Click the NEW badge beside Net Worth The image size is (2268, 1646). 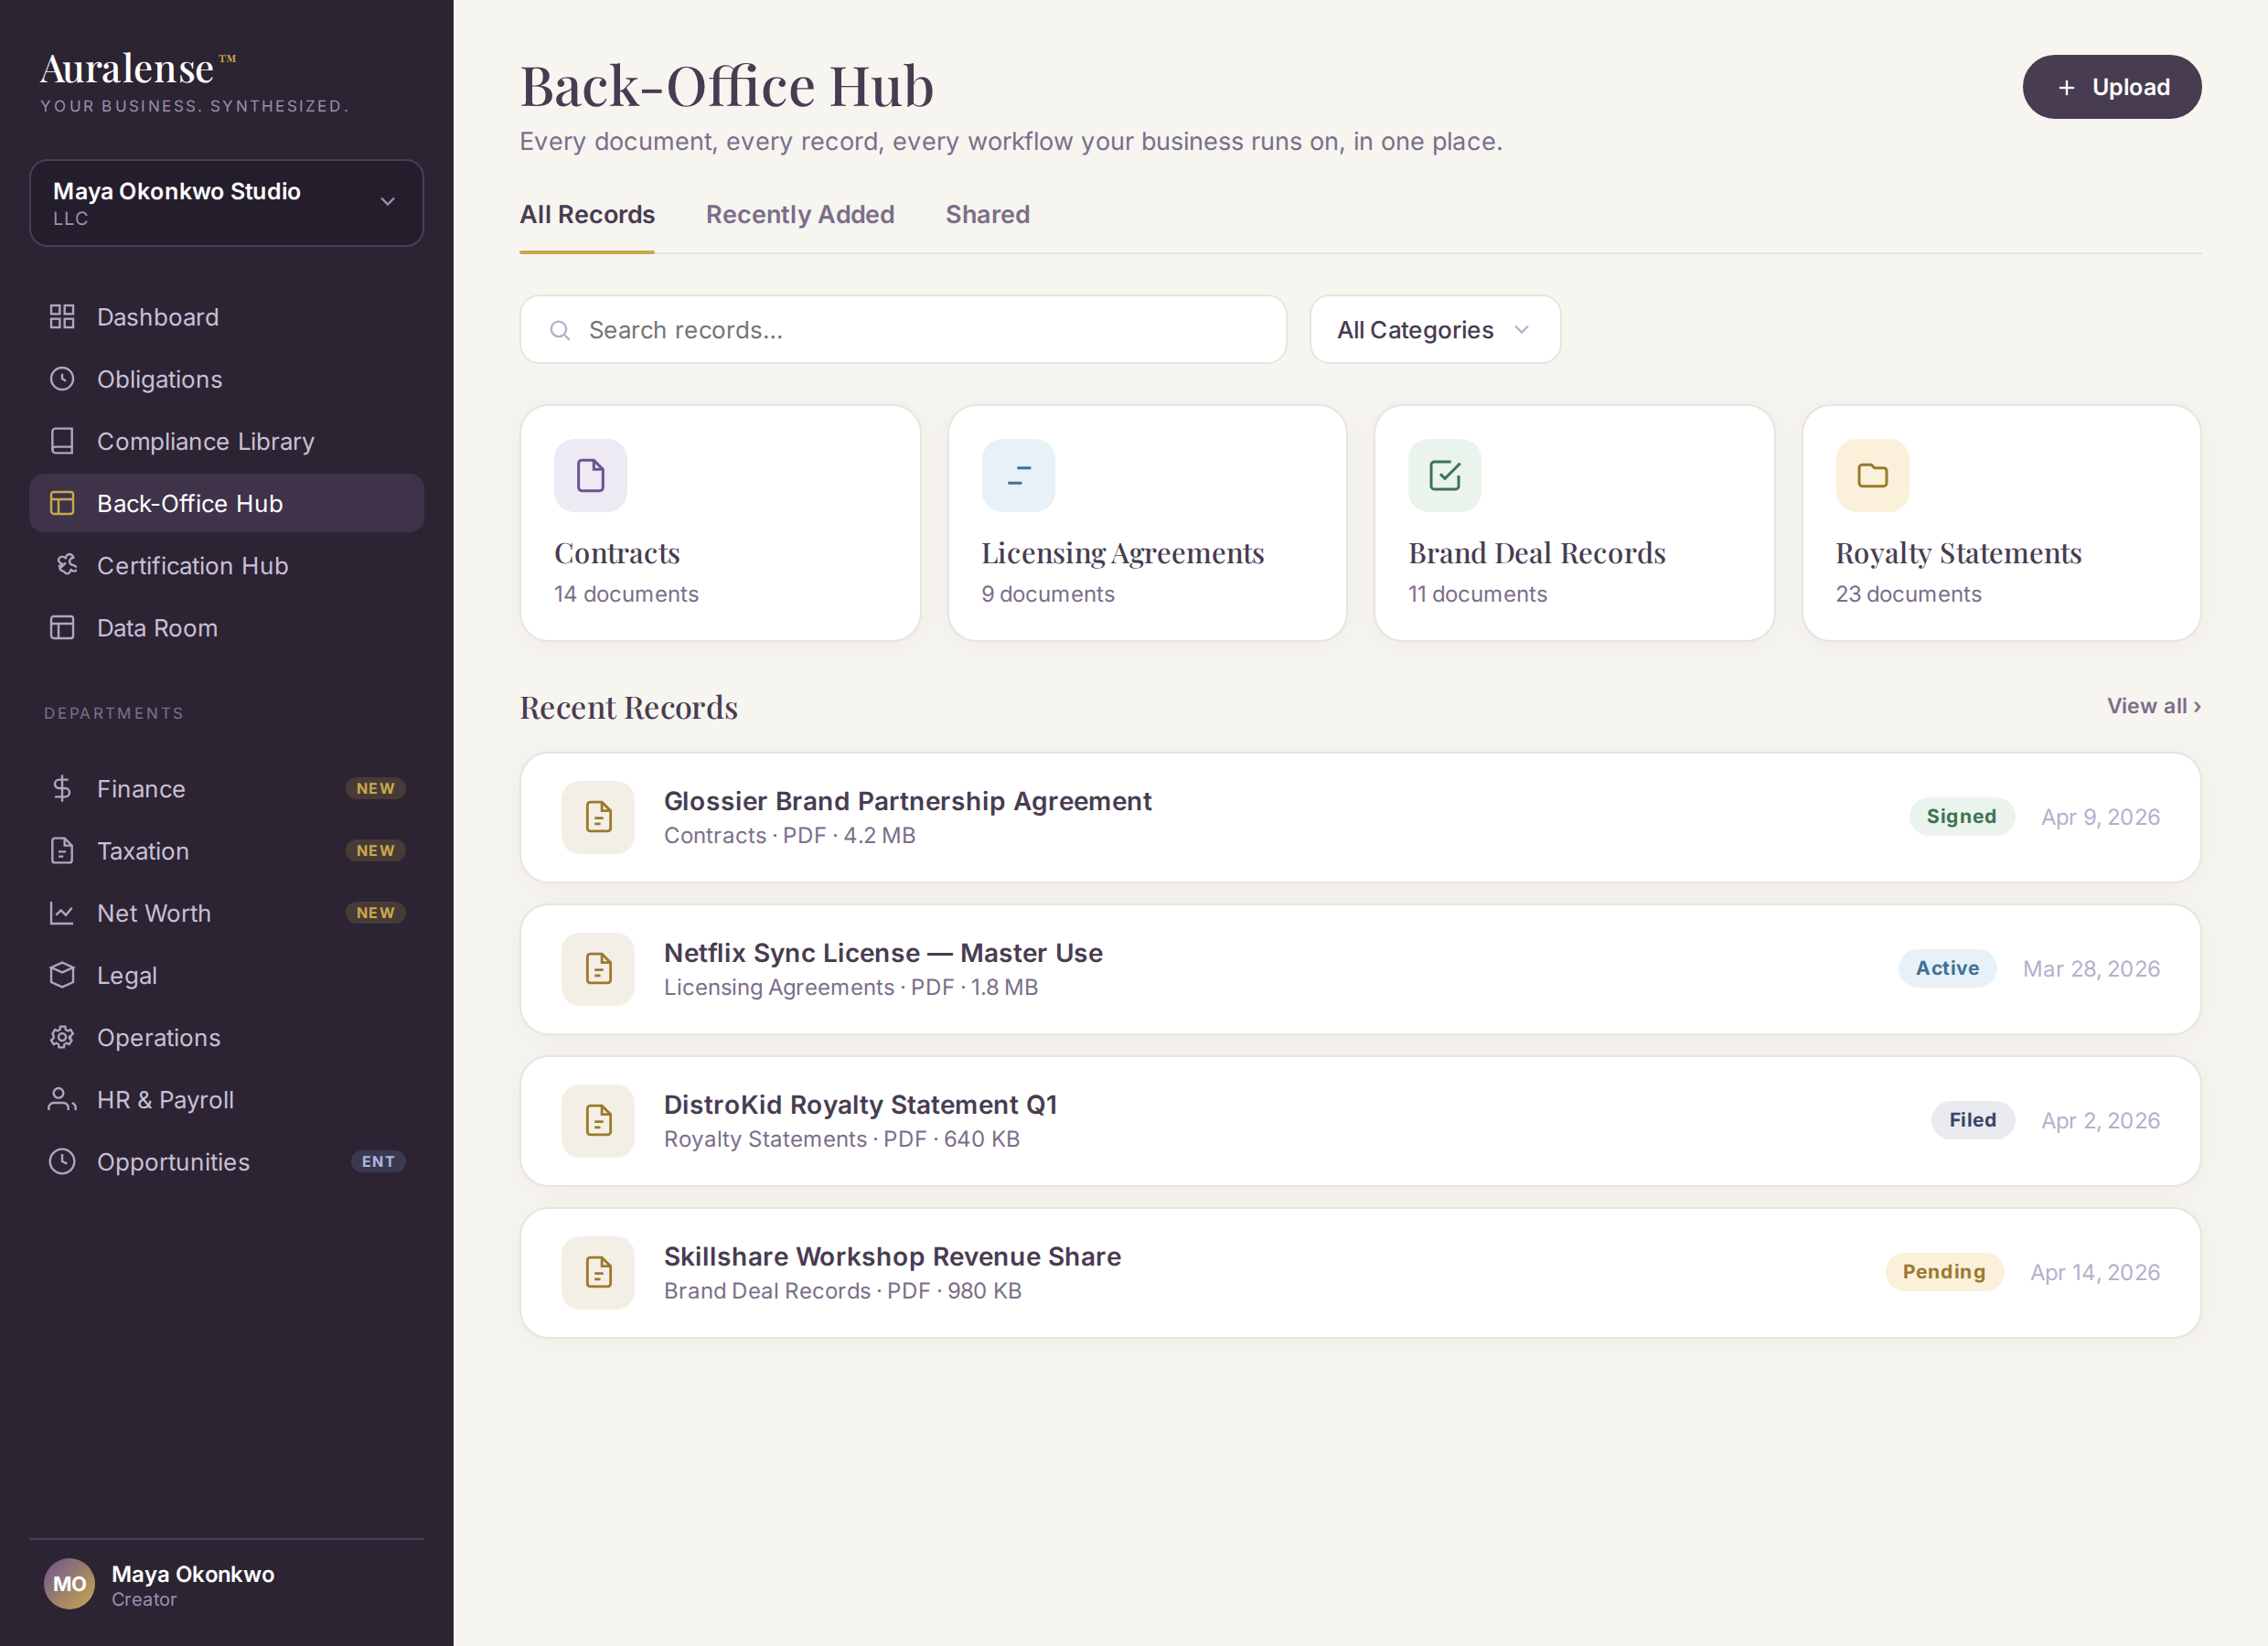click(376, 913)
